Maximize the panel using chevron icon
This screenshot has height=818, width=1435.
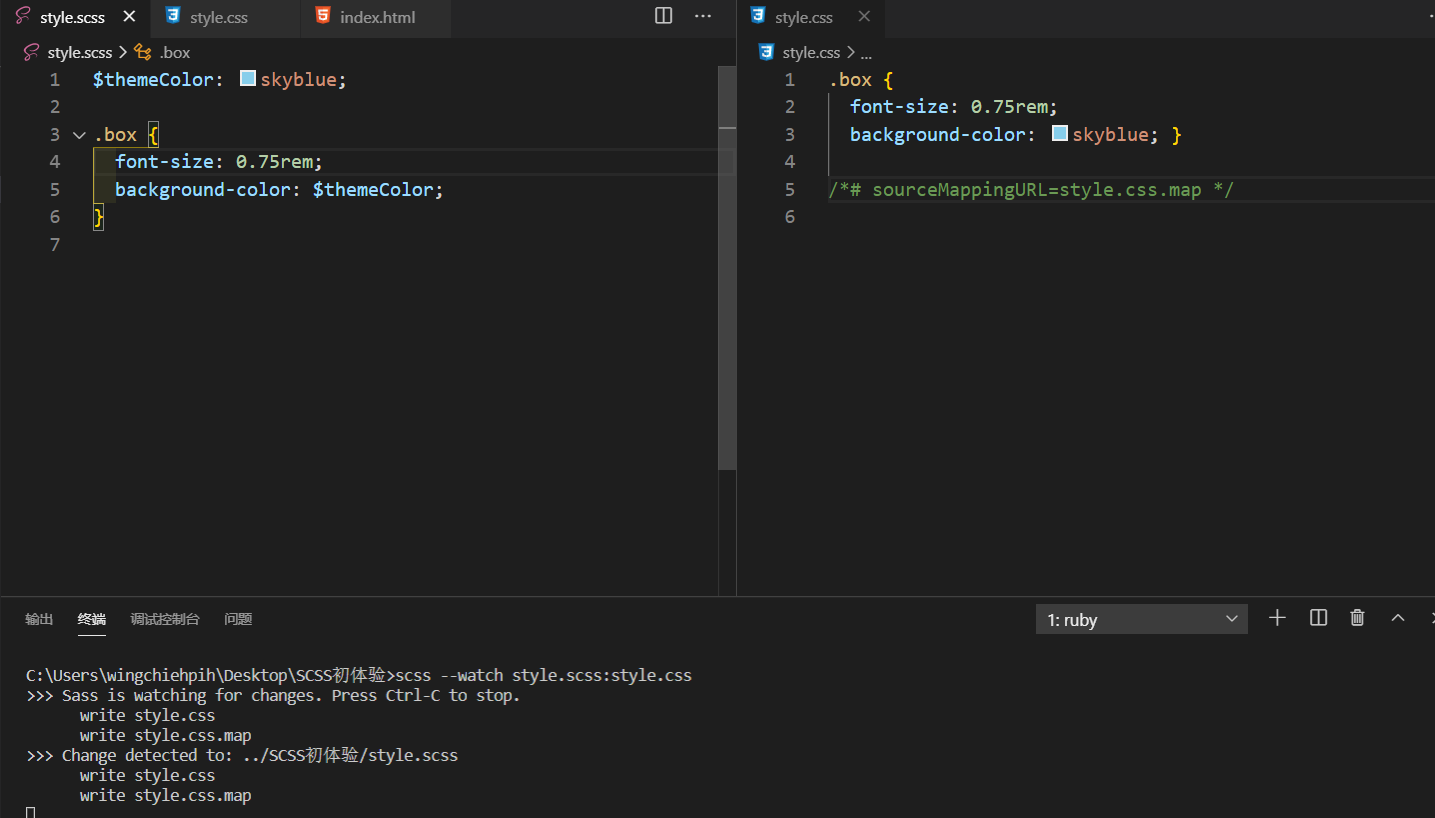point(1397,618)
